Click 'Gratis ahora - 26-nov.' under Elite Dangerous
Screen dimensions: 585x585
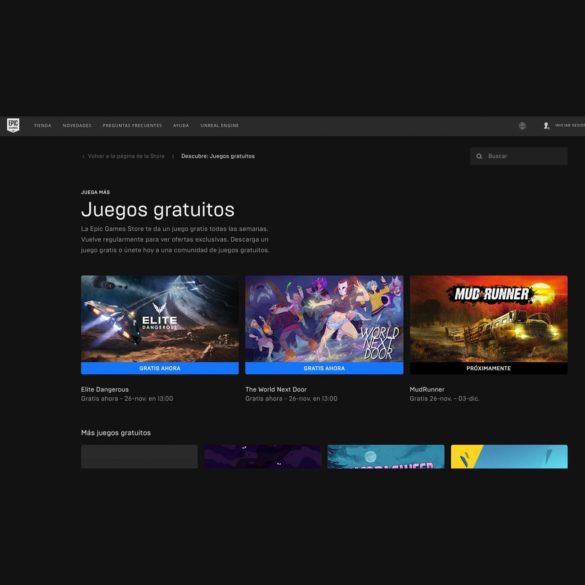127,399
